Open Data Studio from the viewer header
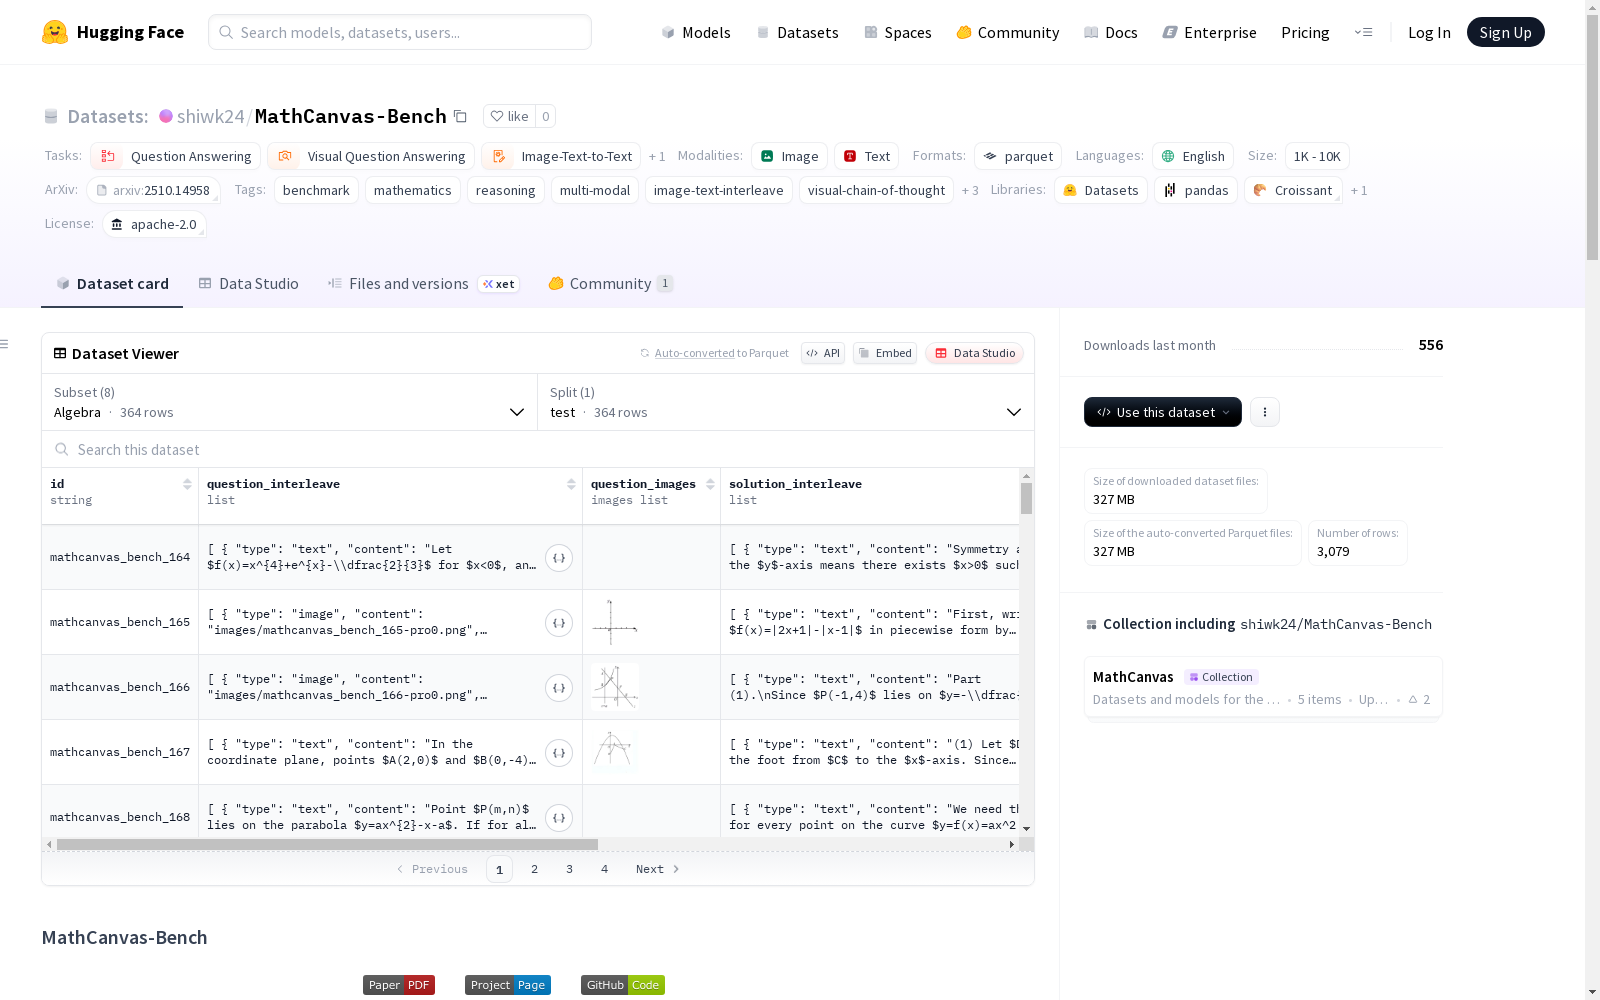This screenshot has width=1600, height=1000. (975, 353)
